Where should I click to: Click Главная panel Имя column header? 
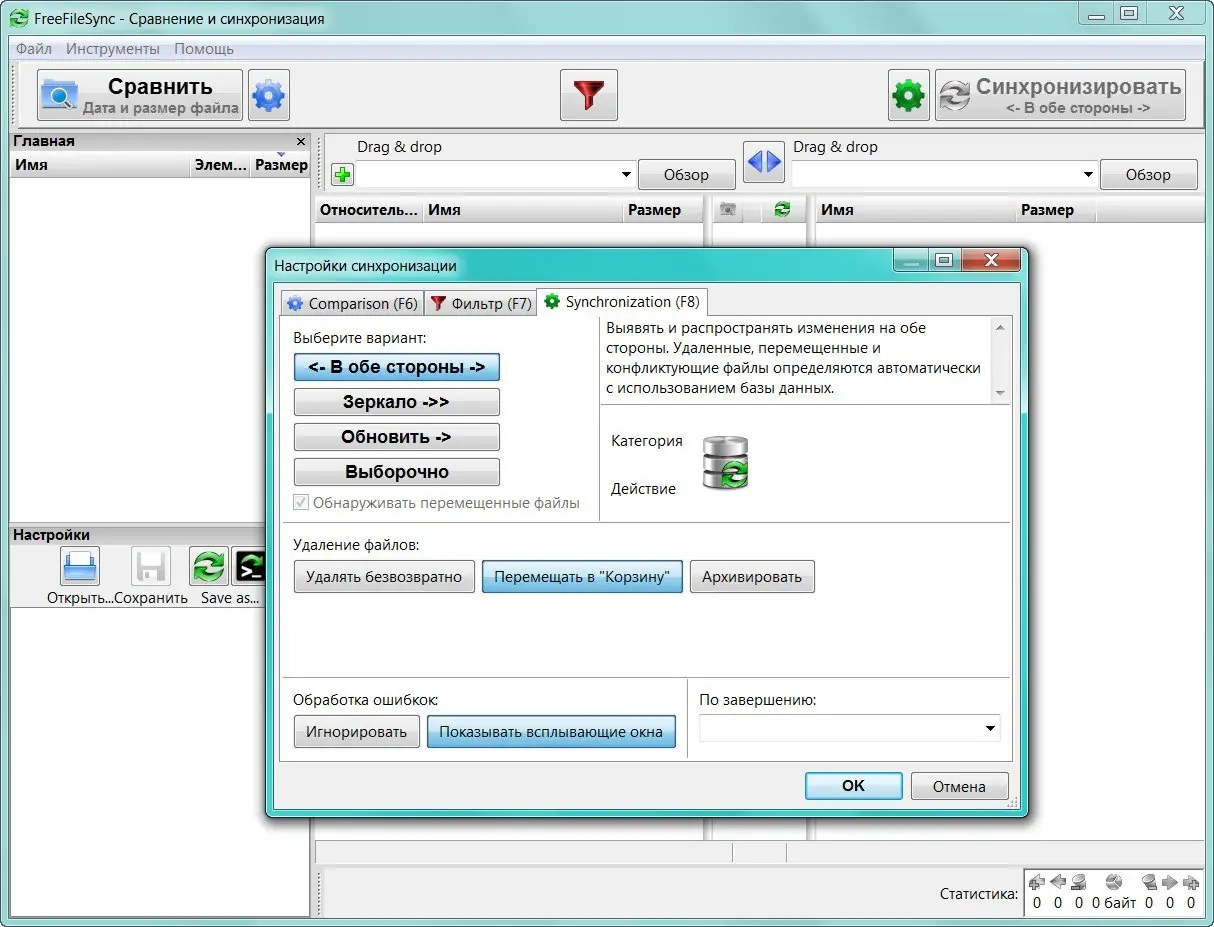point(100,165)
